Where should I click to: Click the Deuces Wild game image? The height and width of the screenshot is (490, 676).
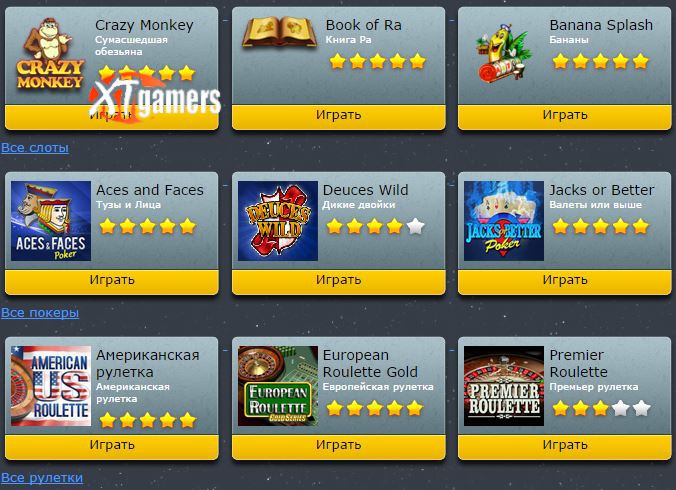tap(278, 221)
